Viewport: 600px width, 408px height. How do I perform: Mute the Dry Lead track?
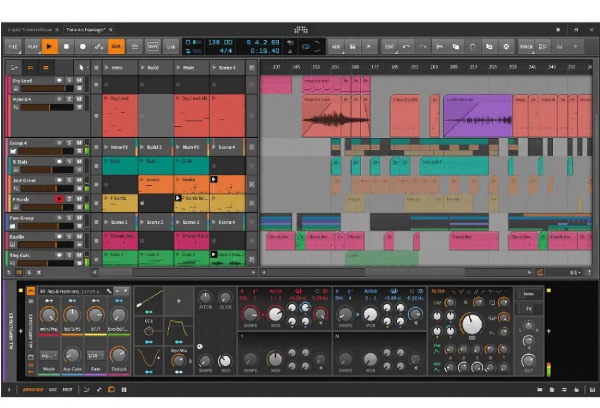coord(79,80)
